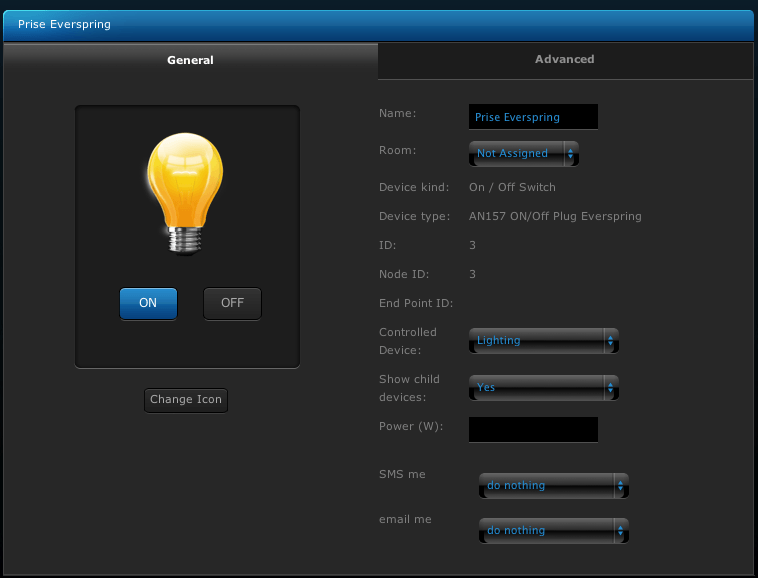Open the SMS me dropdown
The width and height of the screenshot is (758, 578).
click(554, 486)
